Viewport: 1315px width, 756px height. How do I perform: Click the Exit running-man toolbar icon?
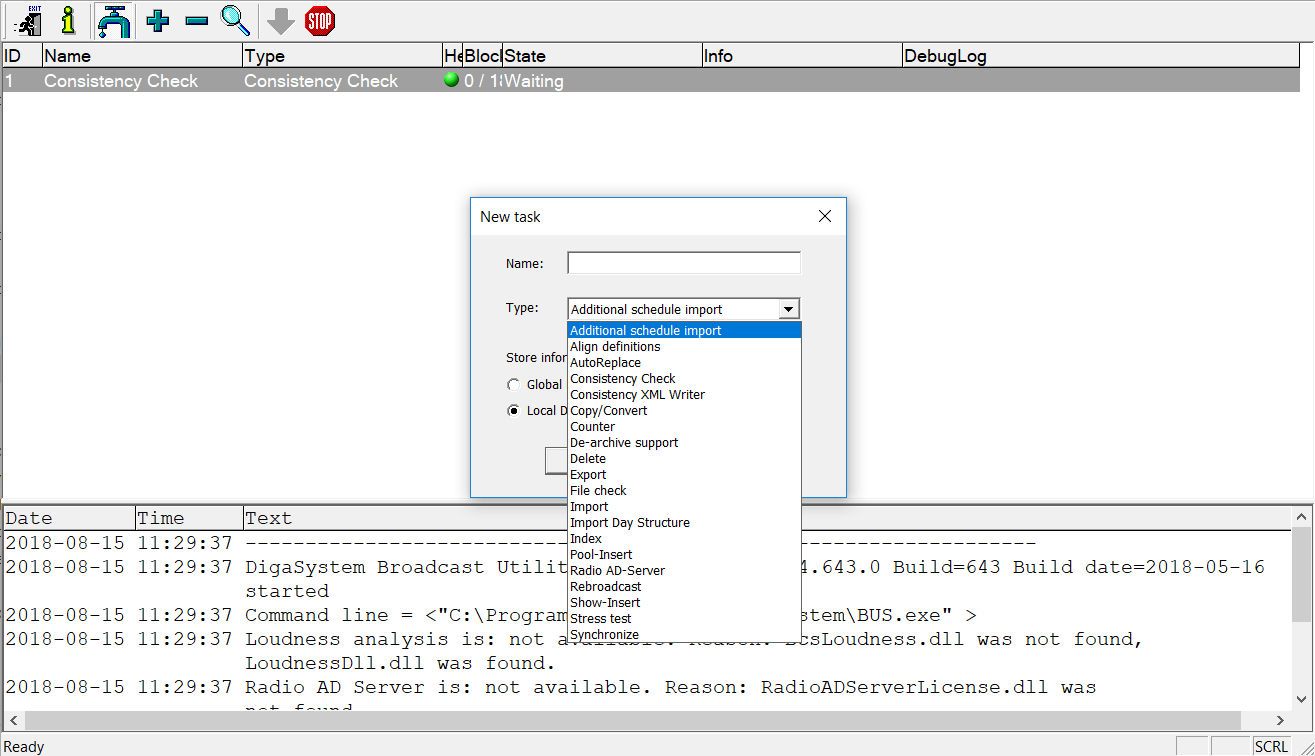(x=29, y=20)
